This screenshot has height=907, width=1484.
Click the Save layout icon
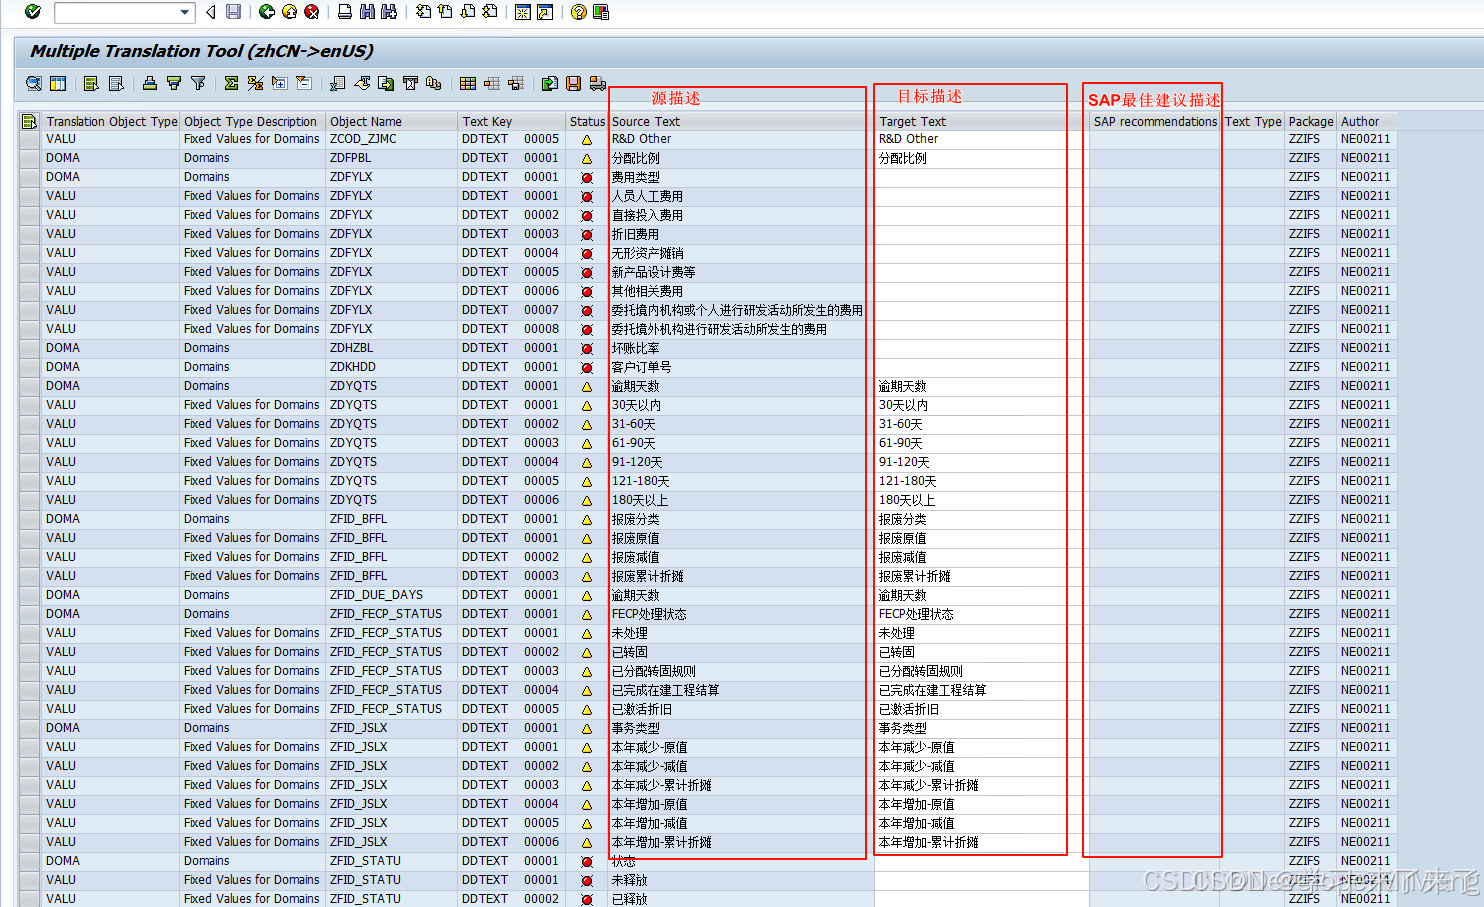point(516,83)
